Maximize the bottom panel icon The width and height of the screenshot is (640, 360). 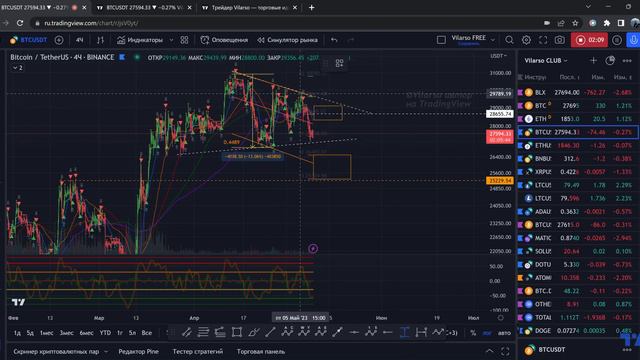(505, 351)
